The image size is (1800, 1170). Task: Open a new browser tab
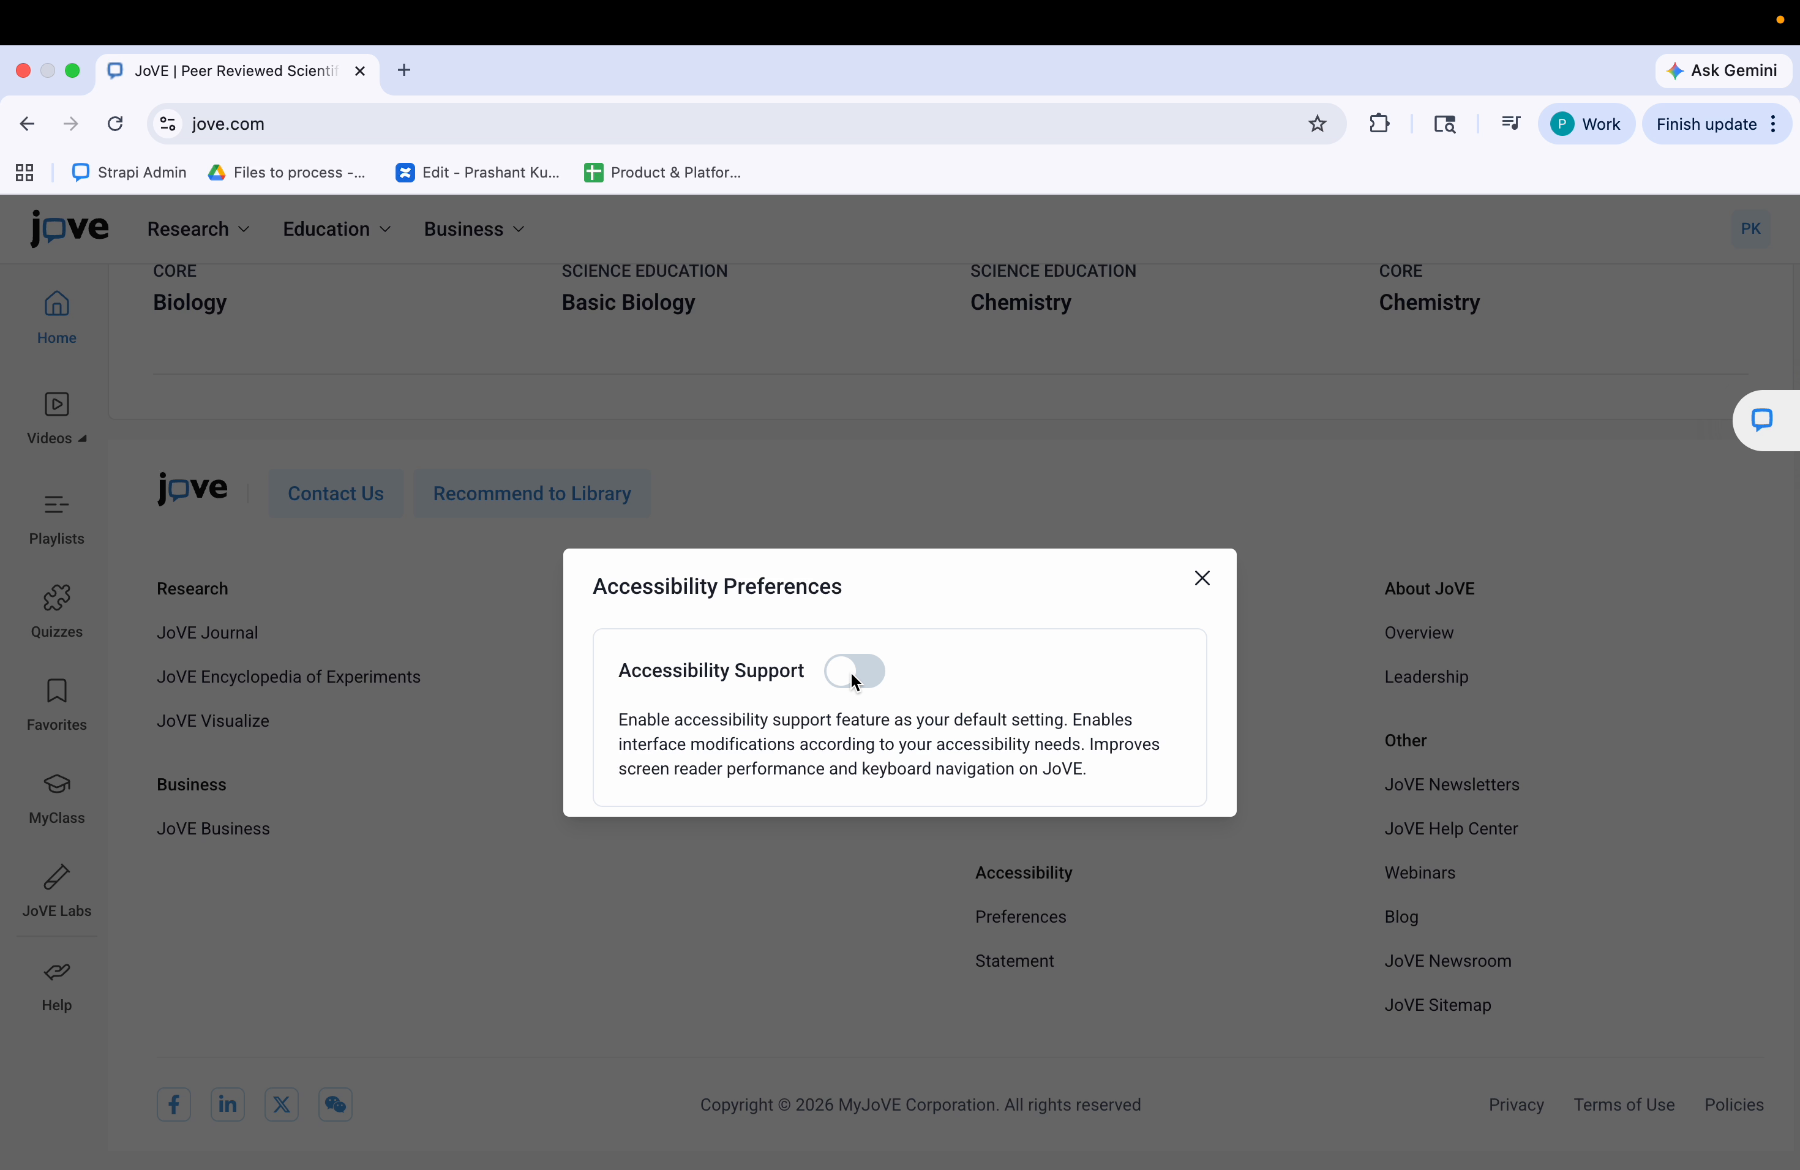(x=404, y=70)
